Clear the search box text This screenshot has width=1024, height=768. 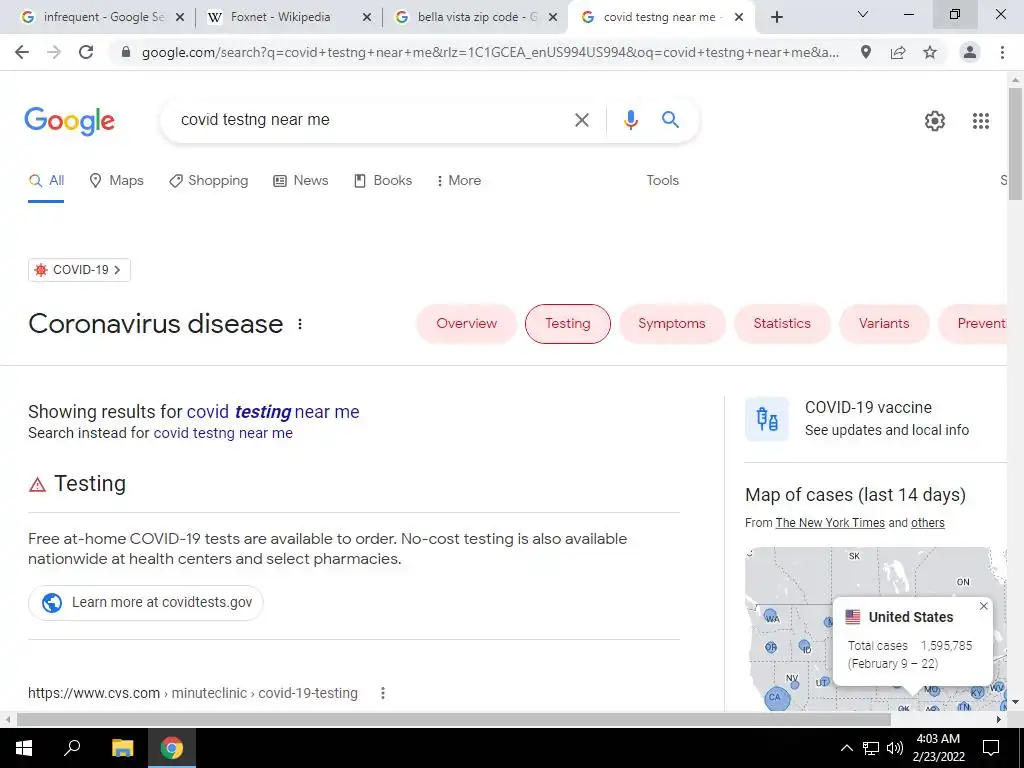click(x=582, y=120)
